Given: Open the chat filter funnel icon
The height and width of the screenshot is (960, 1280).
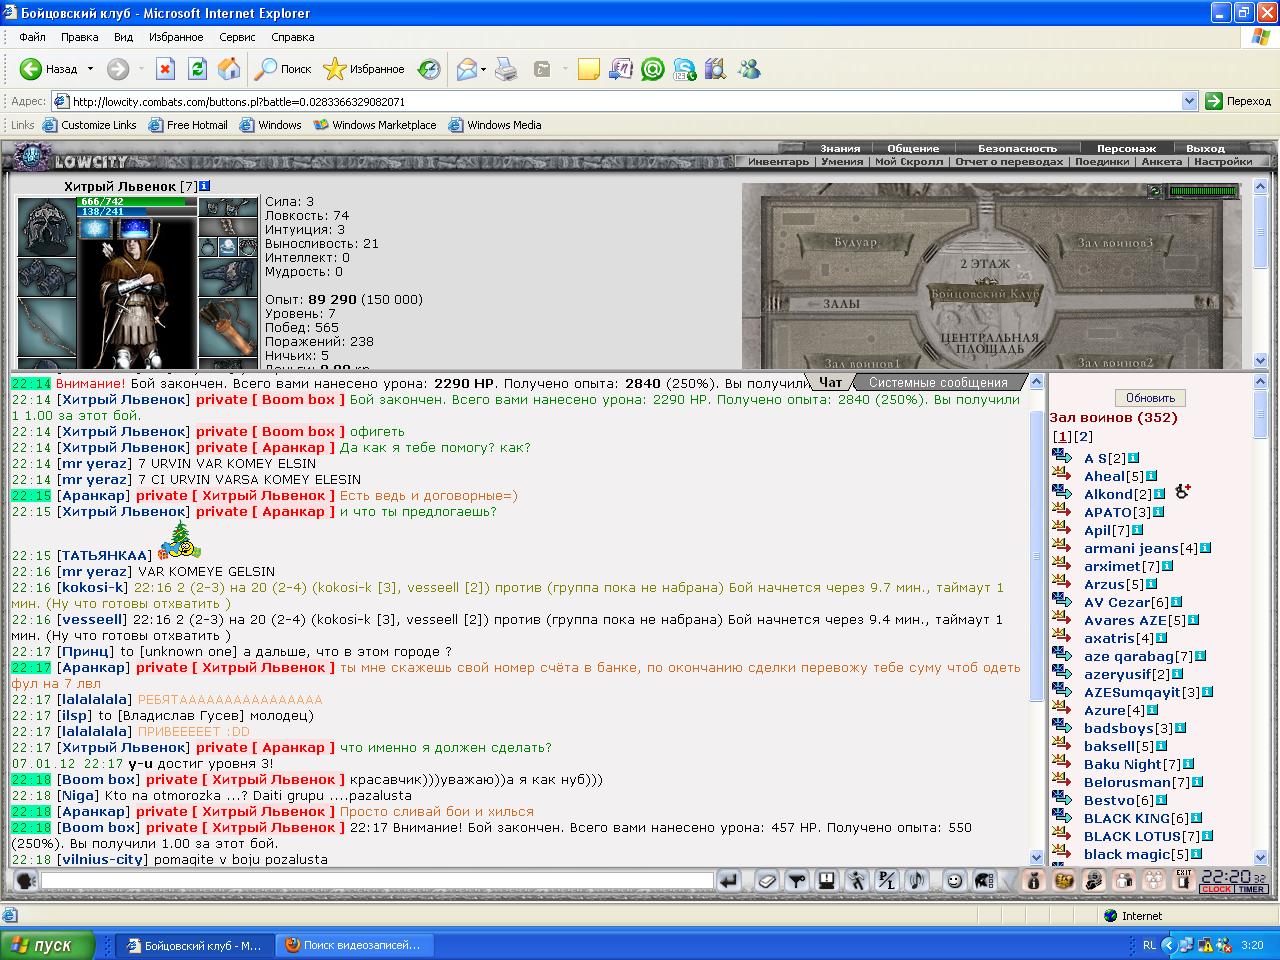Looking at the screenshot, I should point(796,881).
